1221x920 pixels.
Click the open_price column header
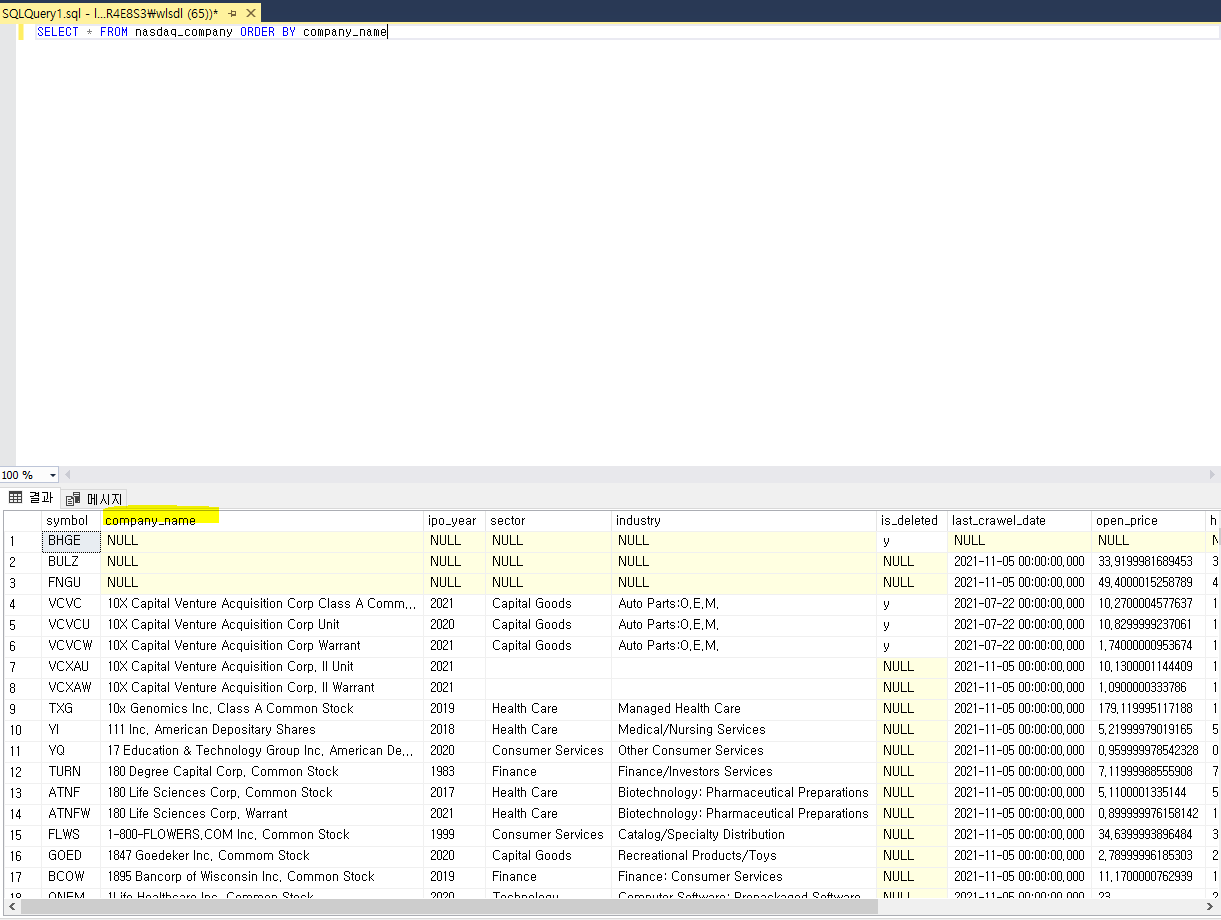pyautogui.click(x=1149, y=520)
